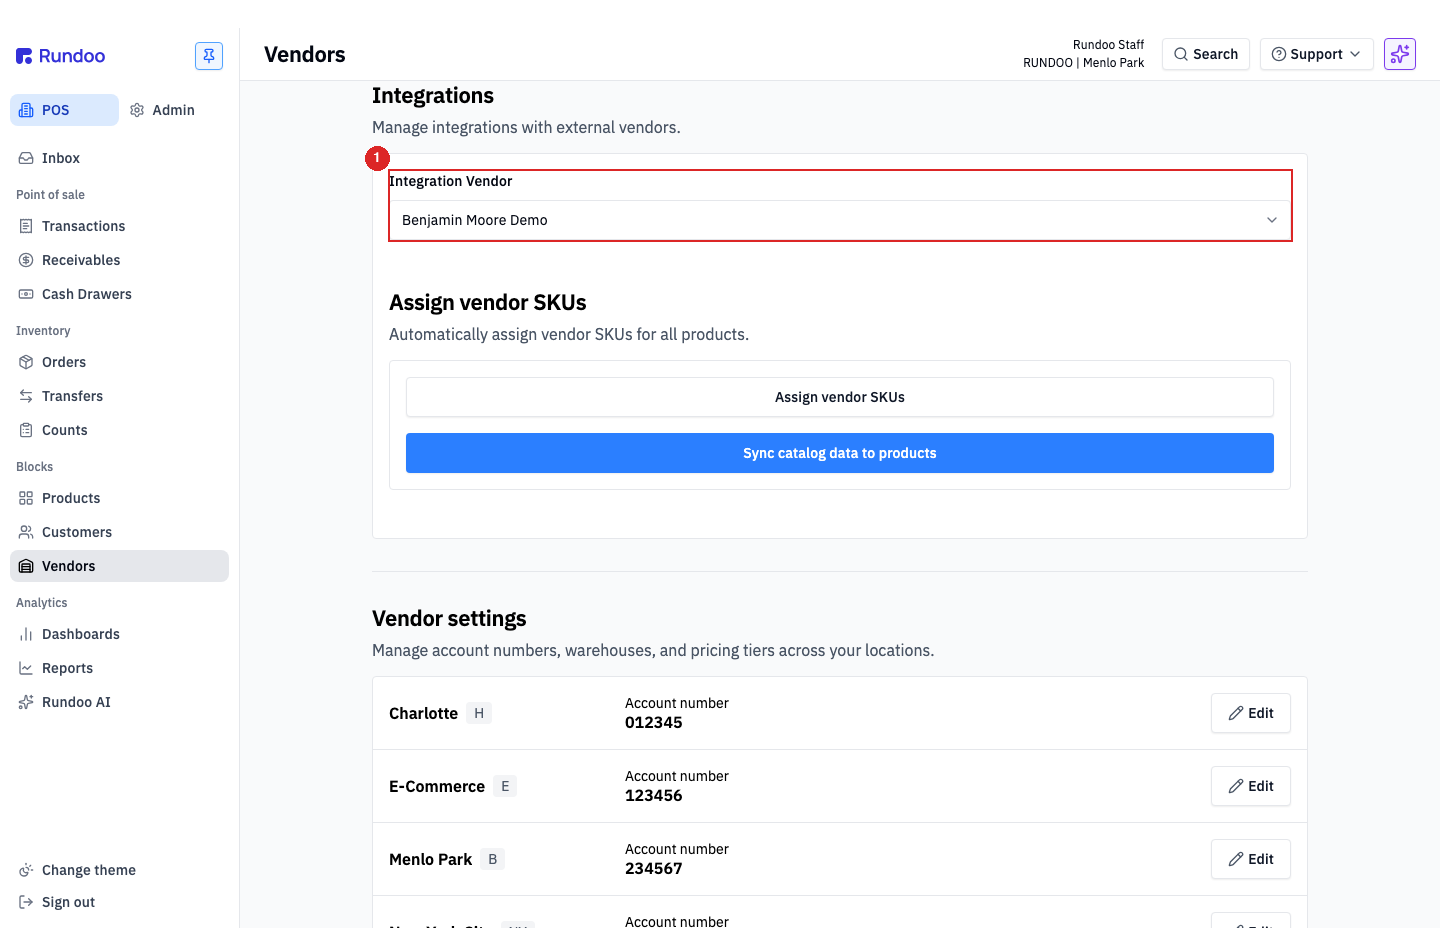Screen dimensions: 1440x928
Task: Open the Support dropdown menu
Action: (x=1316, y=54)
